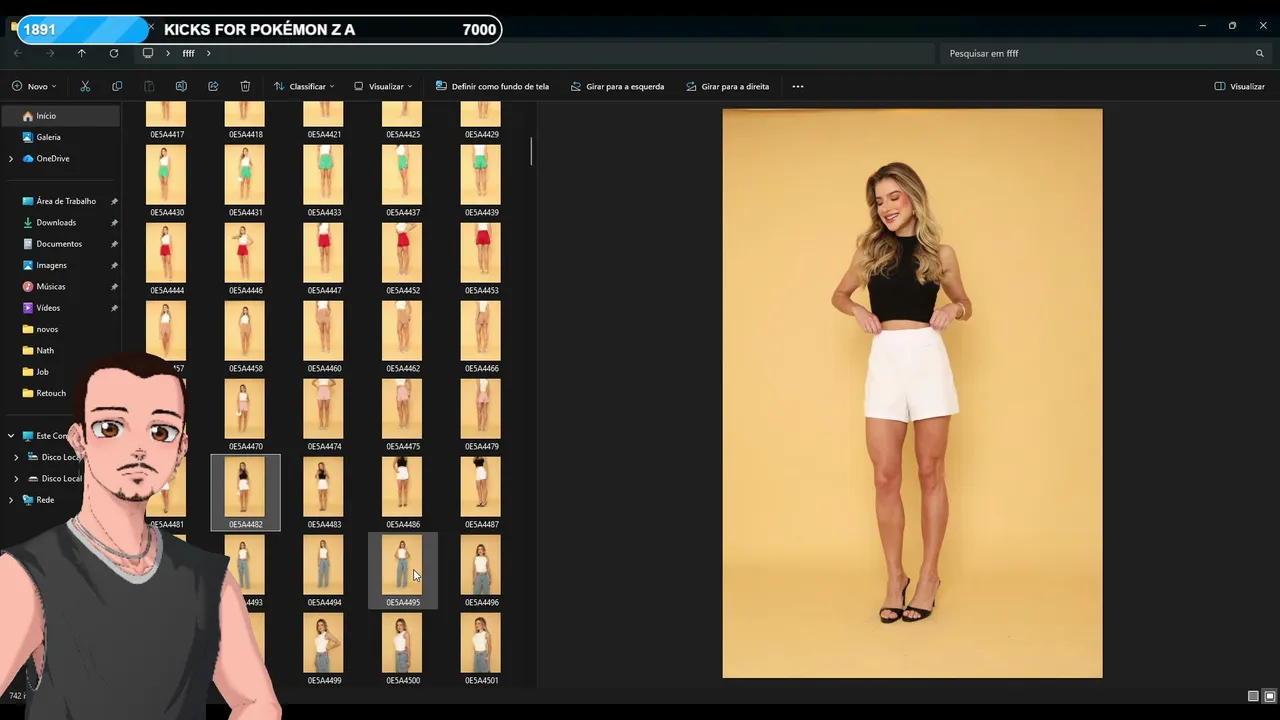Unpin Downloads using its pin icon
Viewport: 1280px width, 720px height.
click(114, 222)
